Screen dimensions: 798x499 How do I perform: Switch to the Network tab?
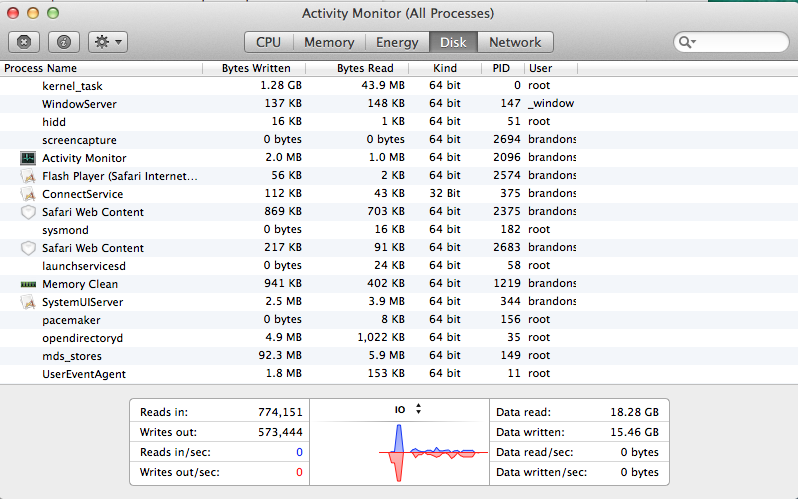[x=515, y=42]
